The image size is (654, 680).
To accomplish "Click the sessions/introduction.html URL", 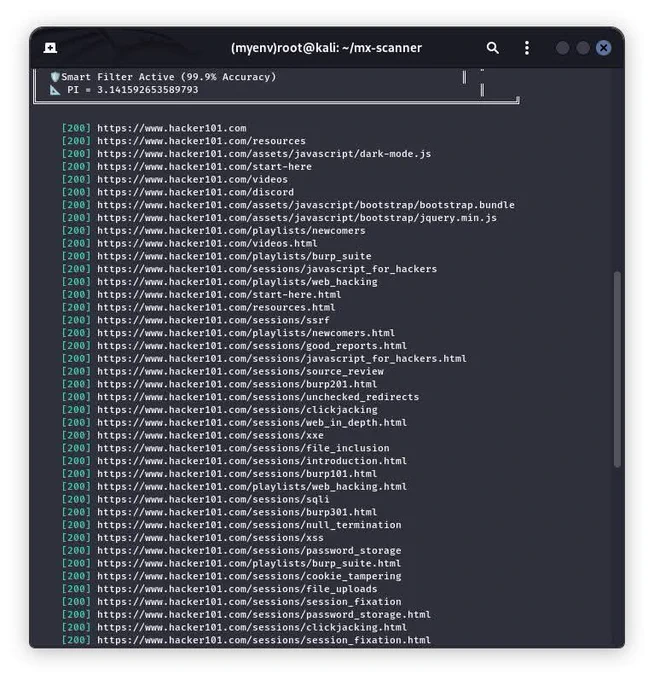I will coord(252,461).
